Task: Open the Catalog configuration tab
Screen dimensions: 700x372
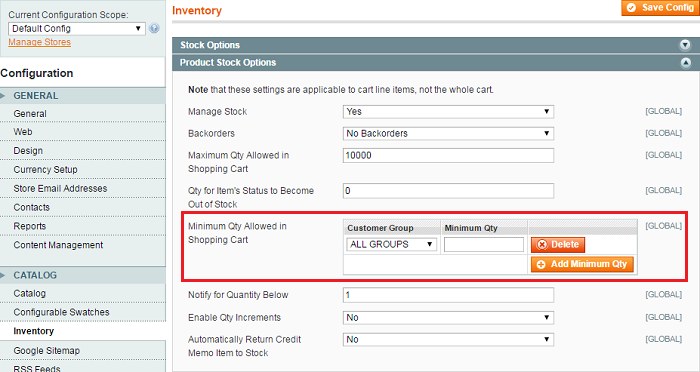Action: point(83,293)
